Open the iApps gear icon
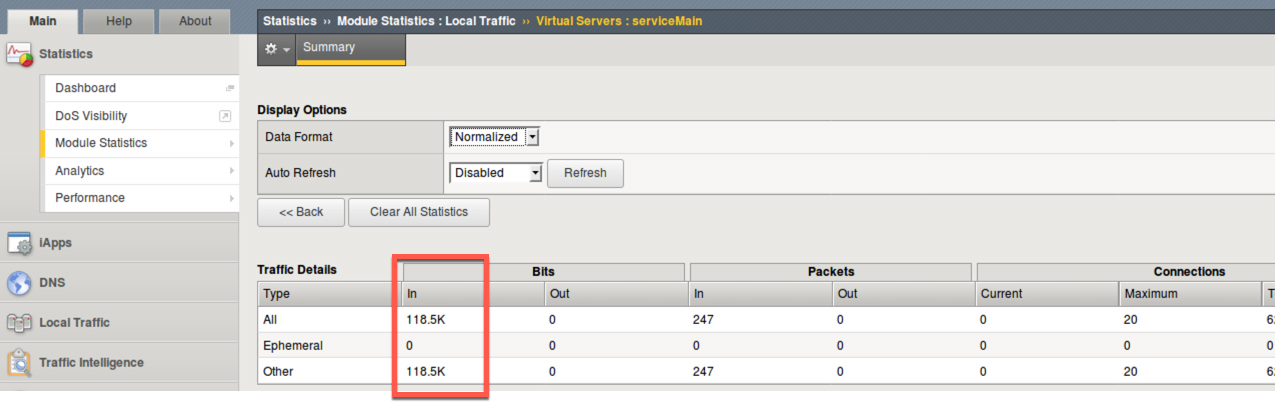The height and width of the screenshot is (404, 1275). [x=19, y=243]
